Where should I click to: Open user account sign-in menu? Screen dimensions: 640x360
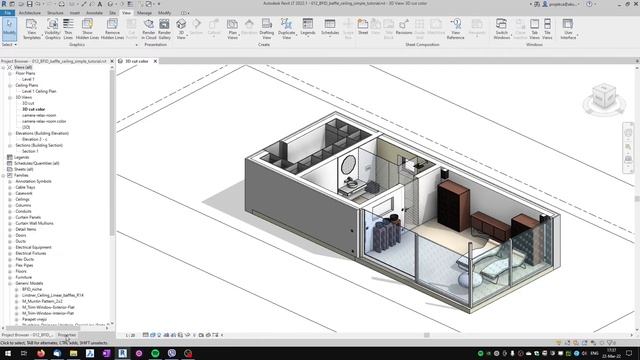click(560, 4)
